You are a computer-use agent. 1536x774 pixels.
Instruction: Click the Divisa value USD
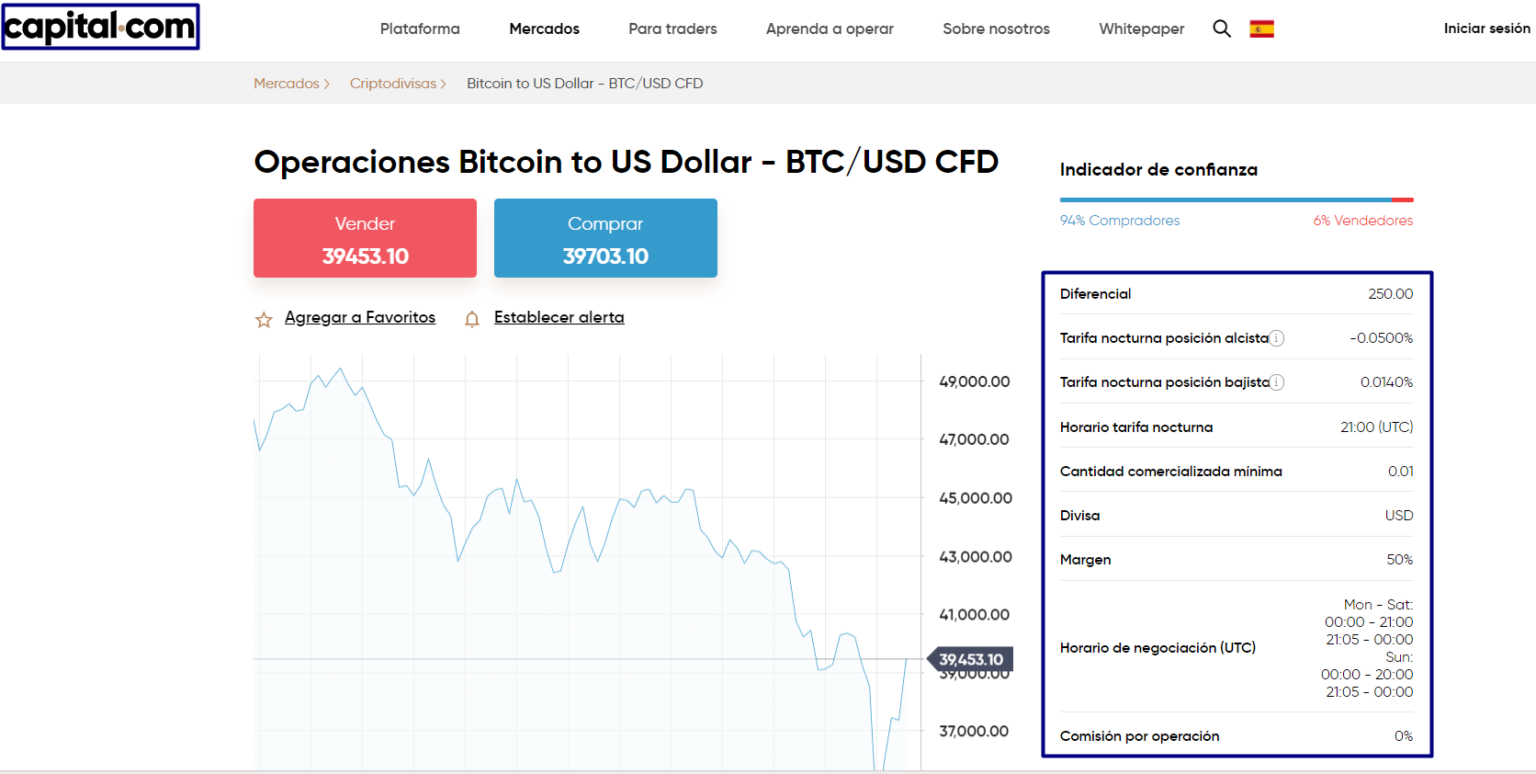click(1399, 516)
